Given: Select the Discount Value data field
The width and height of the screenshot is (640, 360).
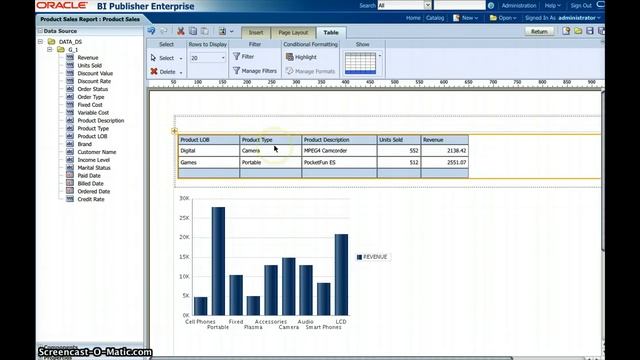Looking at the screenshot, I should pos(95,73).
